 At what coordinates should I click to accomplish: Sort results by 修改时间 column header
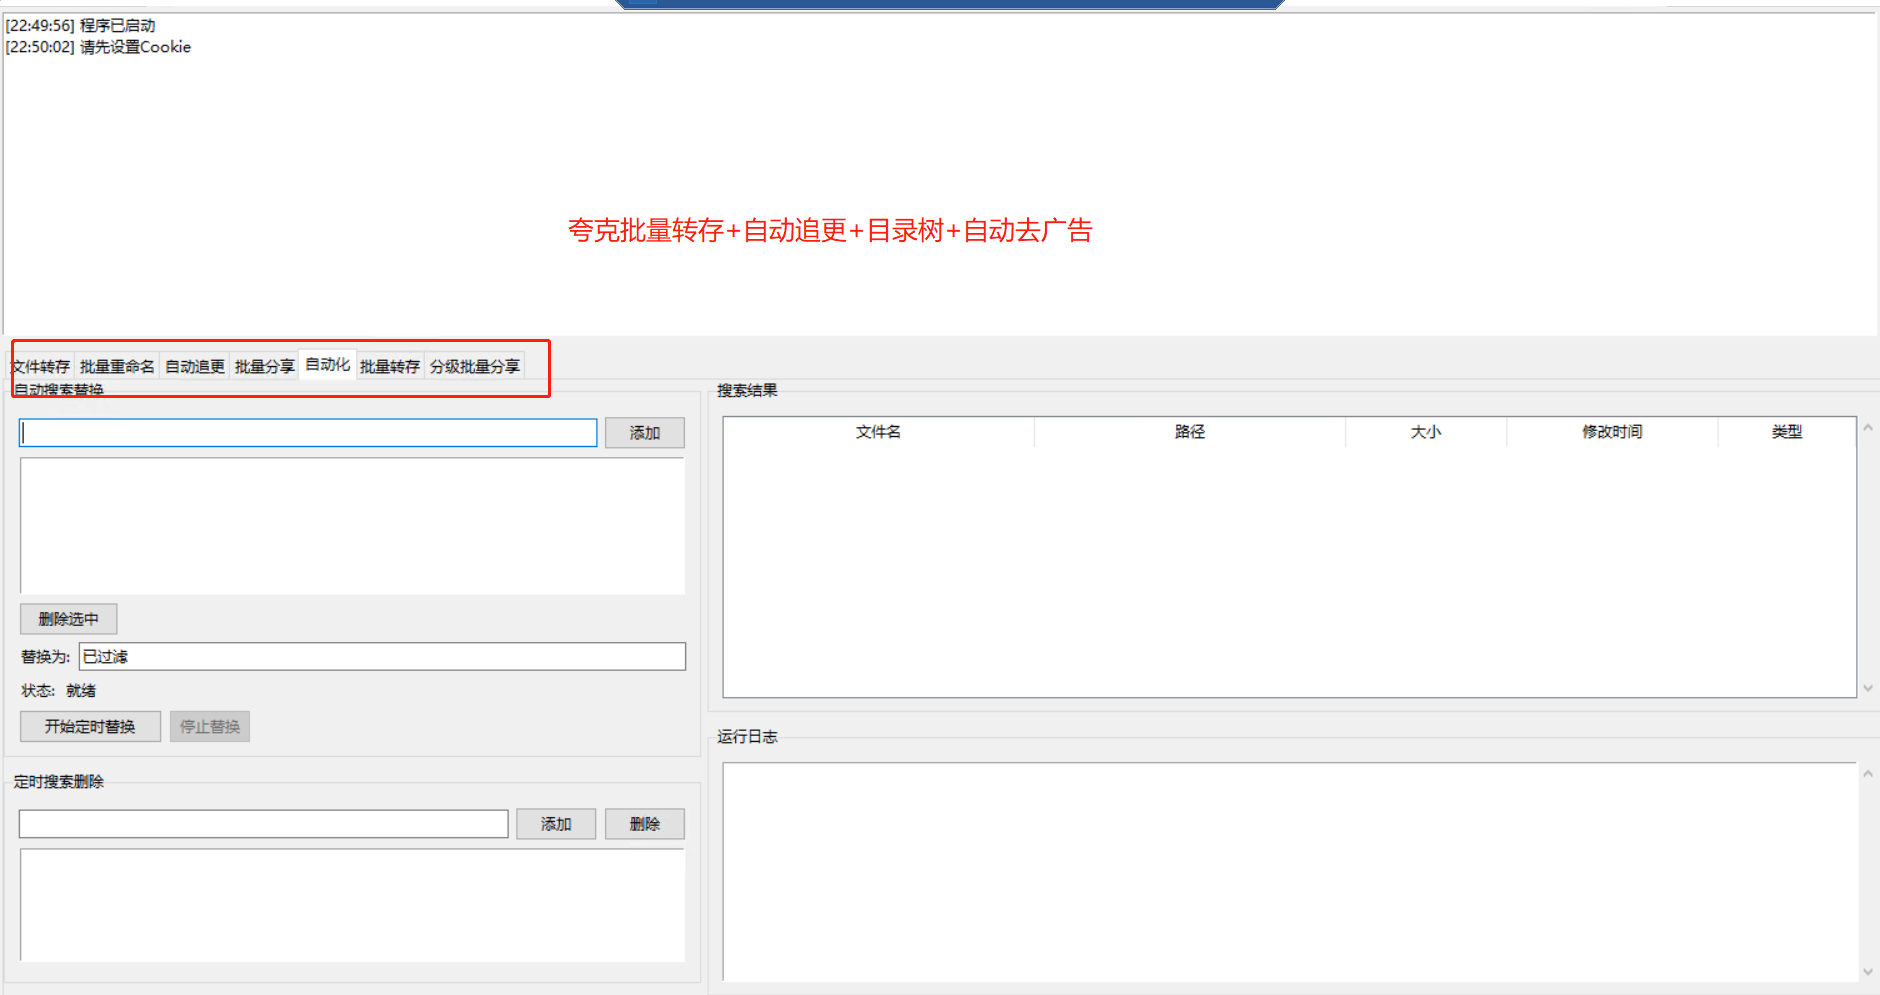[1612, 432]
